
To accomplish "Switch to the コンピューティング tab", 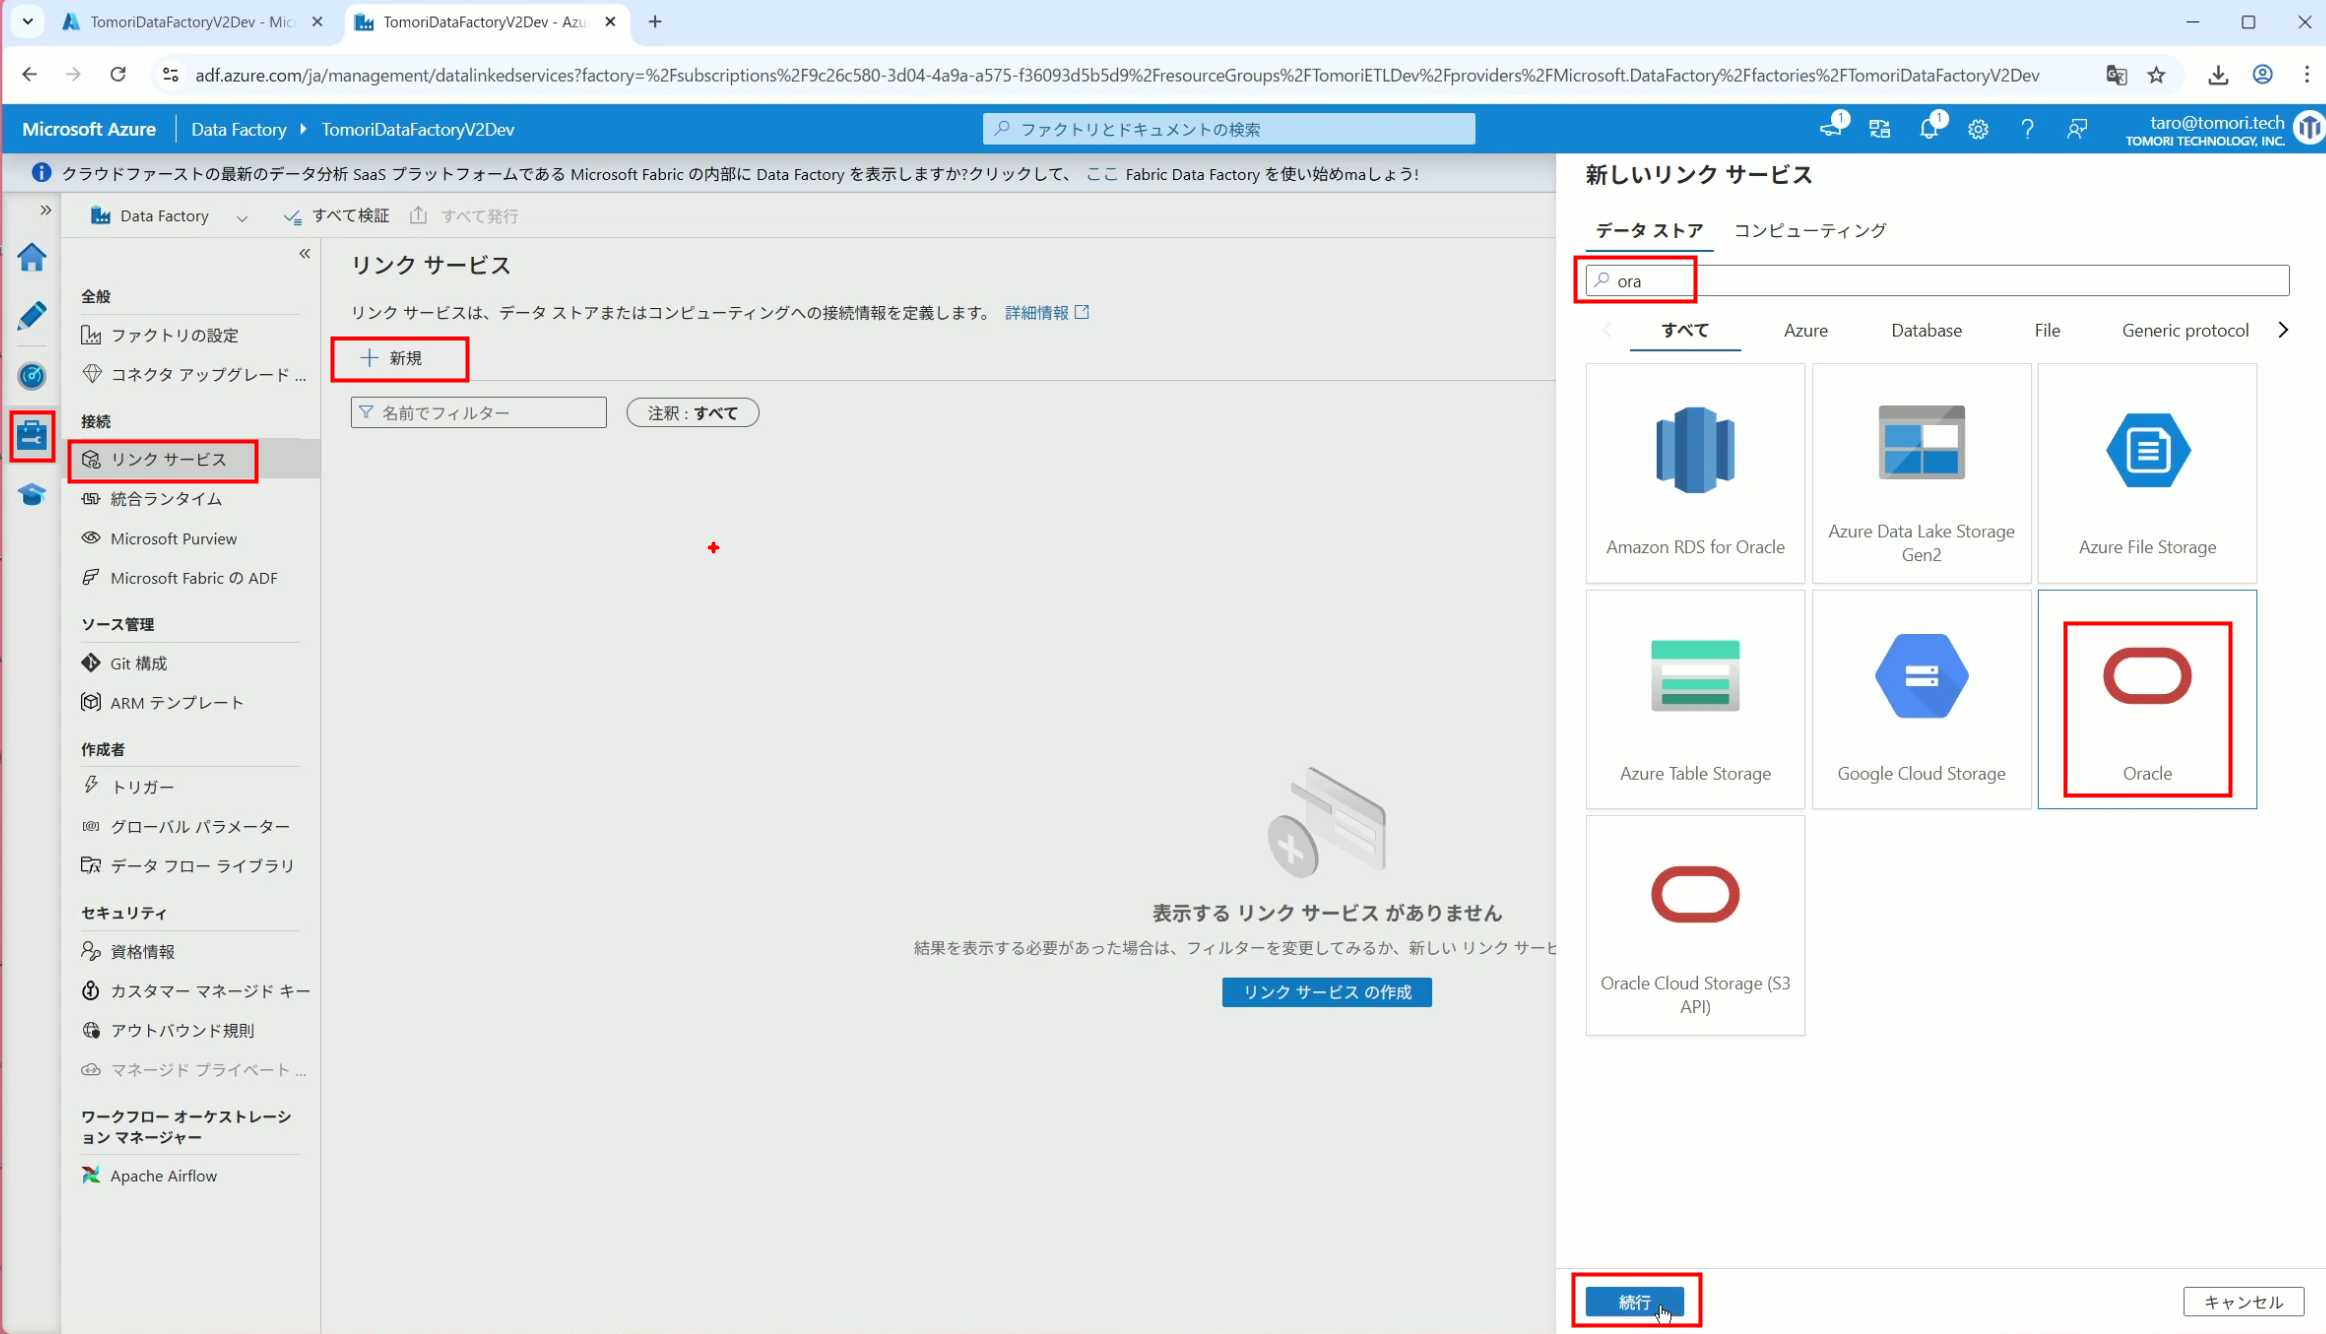I will (1809, 230).
